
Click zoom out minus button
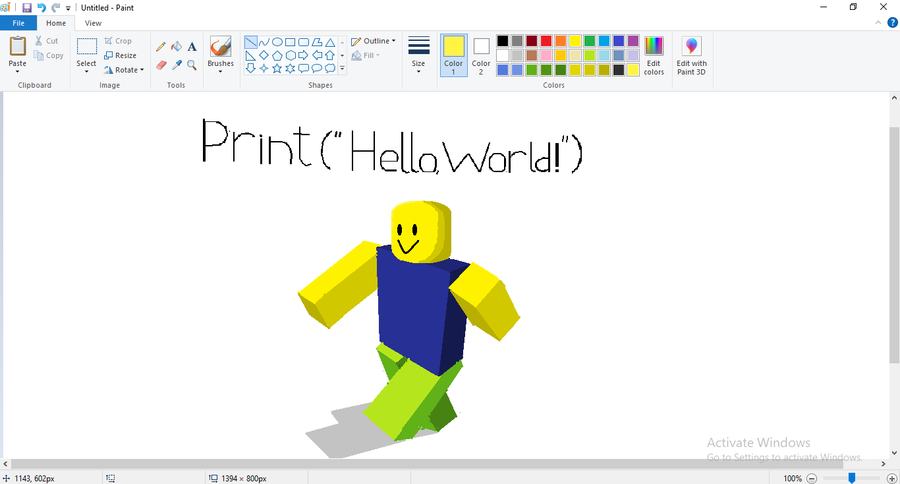(x=812, y=478)
